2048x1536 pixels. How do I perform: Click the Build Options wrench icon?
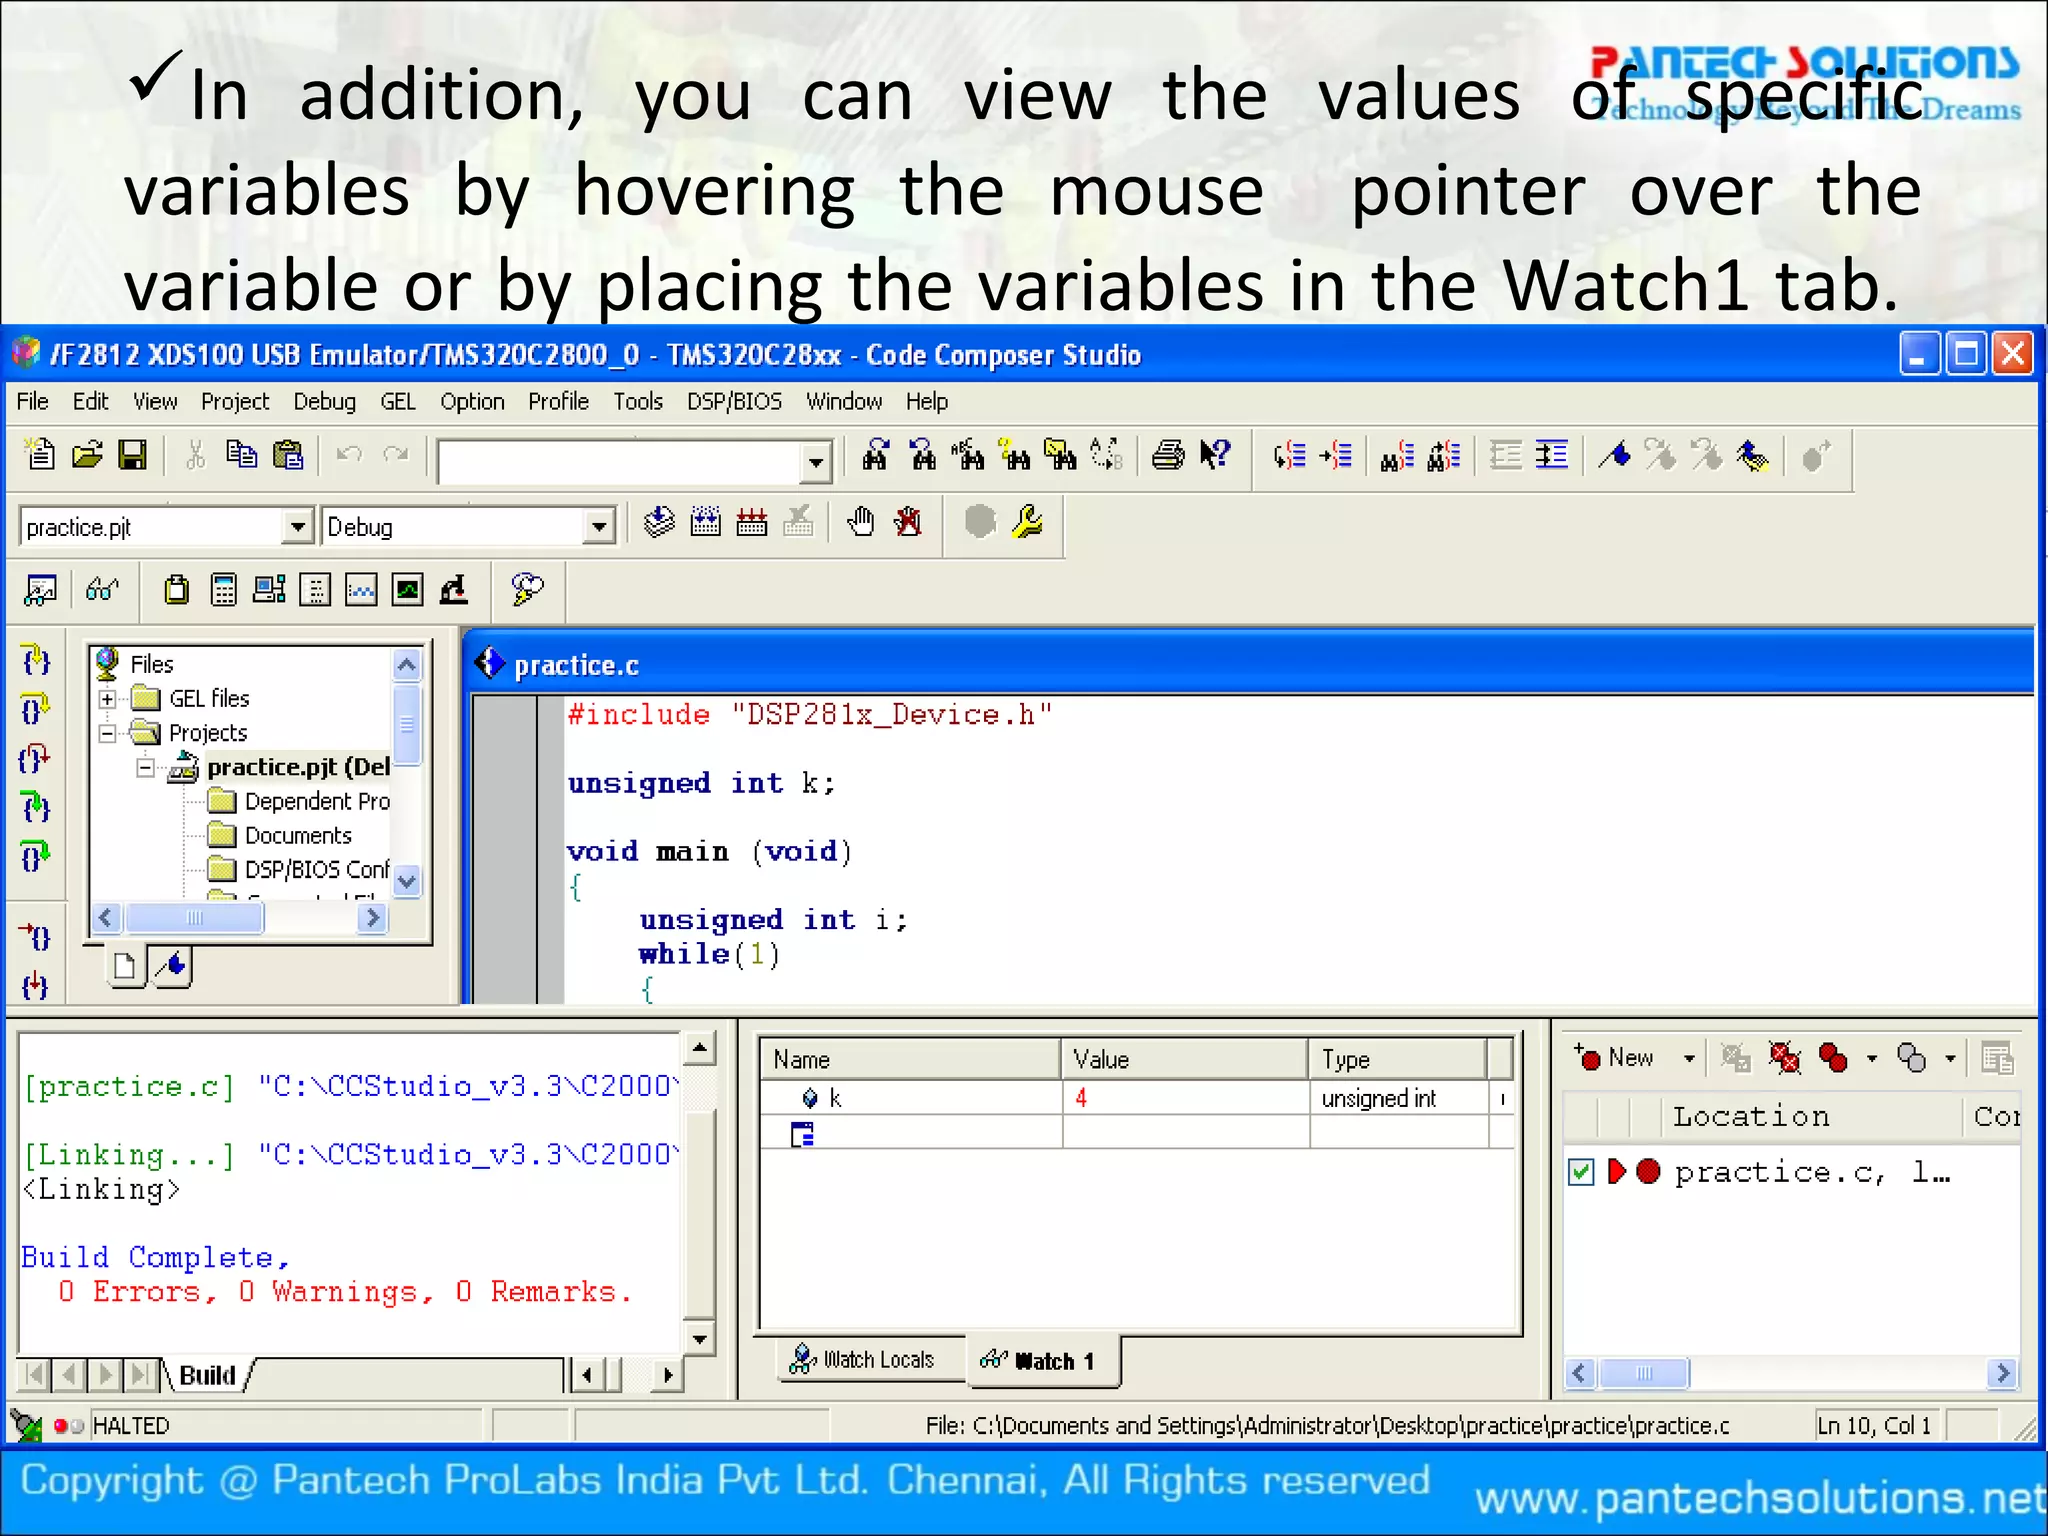(x=1027, y=522)
